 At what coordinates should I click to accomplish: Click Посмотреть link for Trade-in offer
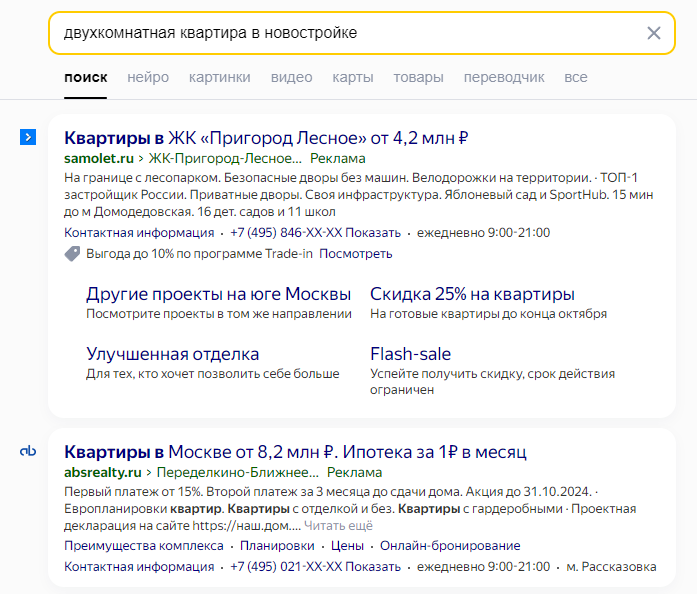pos(356,253)
